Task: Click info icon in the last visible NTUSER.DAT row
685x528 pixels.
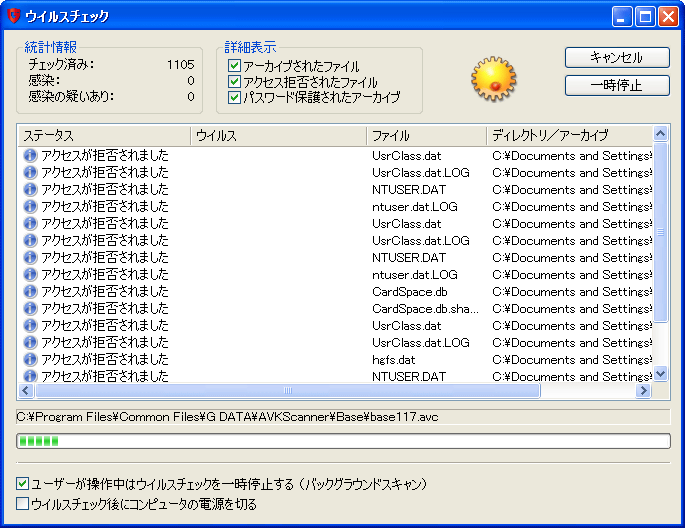Action: 30,376
